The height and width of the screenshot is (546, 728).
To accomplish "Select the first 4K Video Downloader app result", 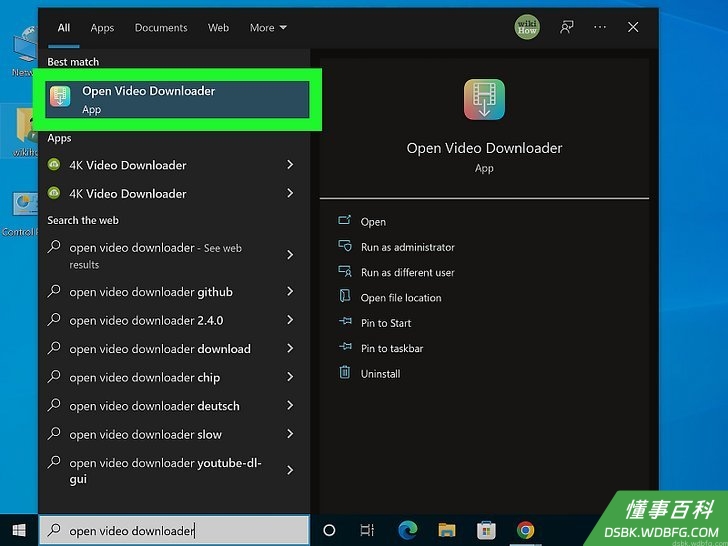I will point(174,165).
